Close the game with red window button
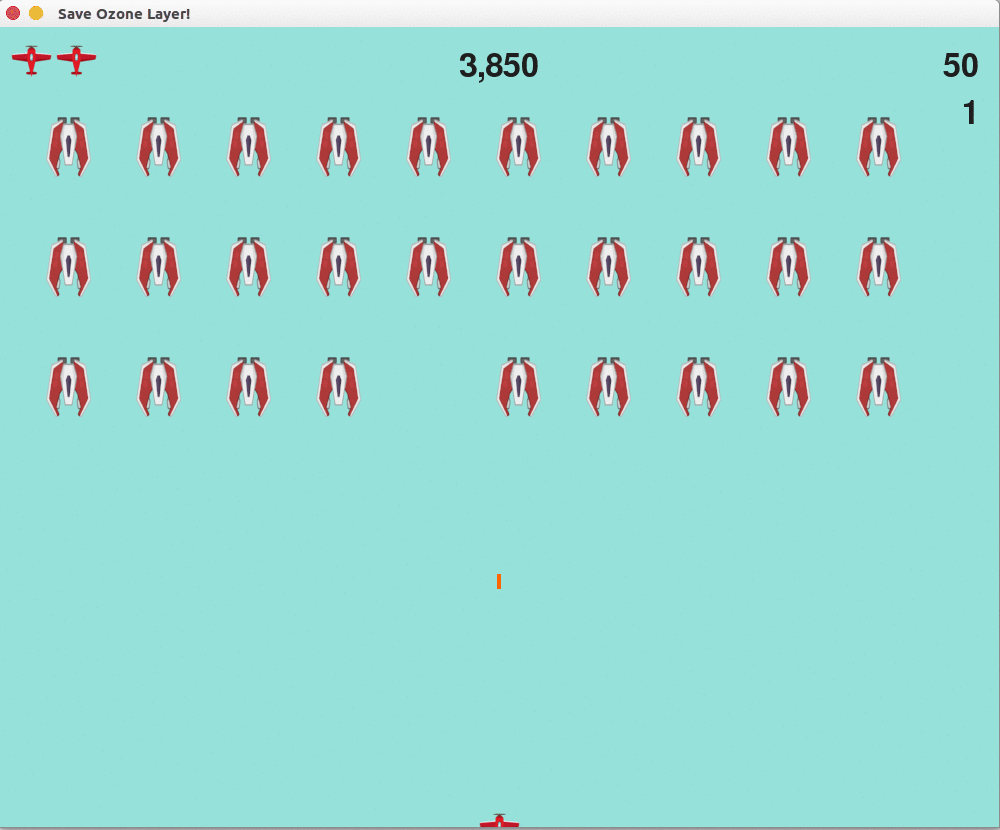1000x830 pixels. point(13,13)
